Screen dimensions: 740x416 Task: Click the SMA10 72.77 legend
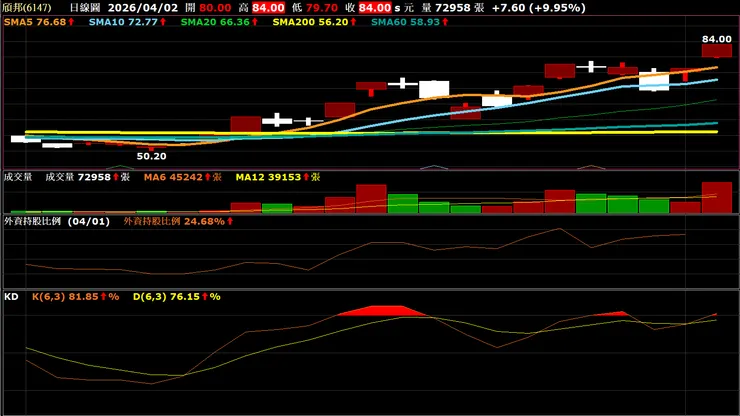(127, 22)
